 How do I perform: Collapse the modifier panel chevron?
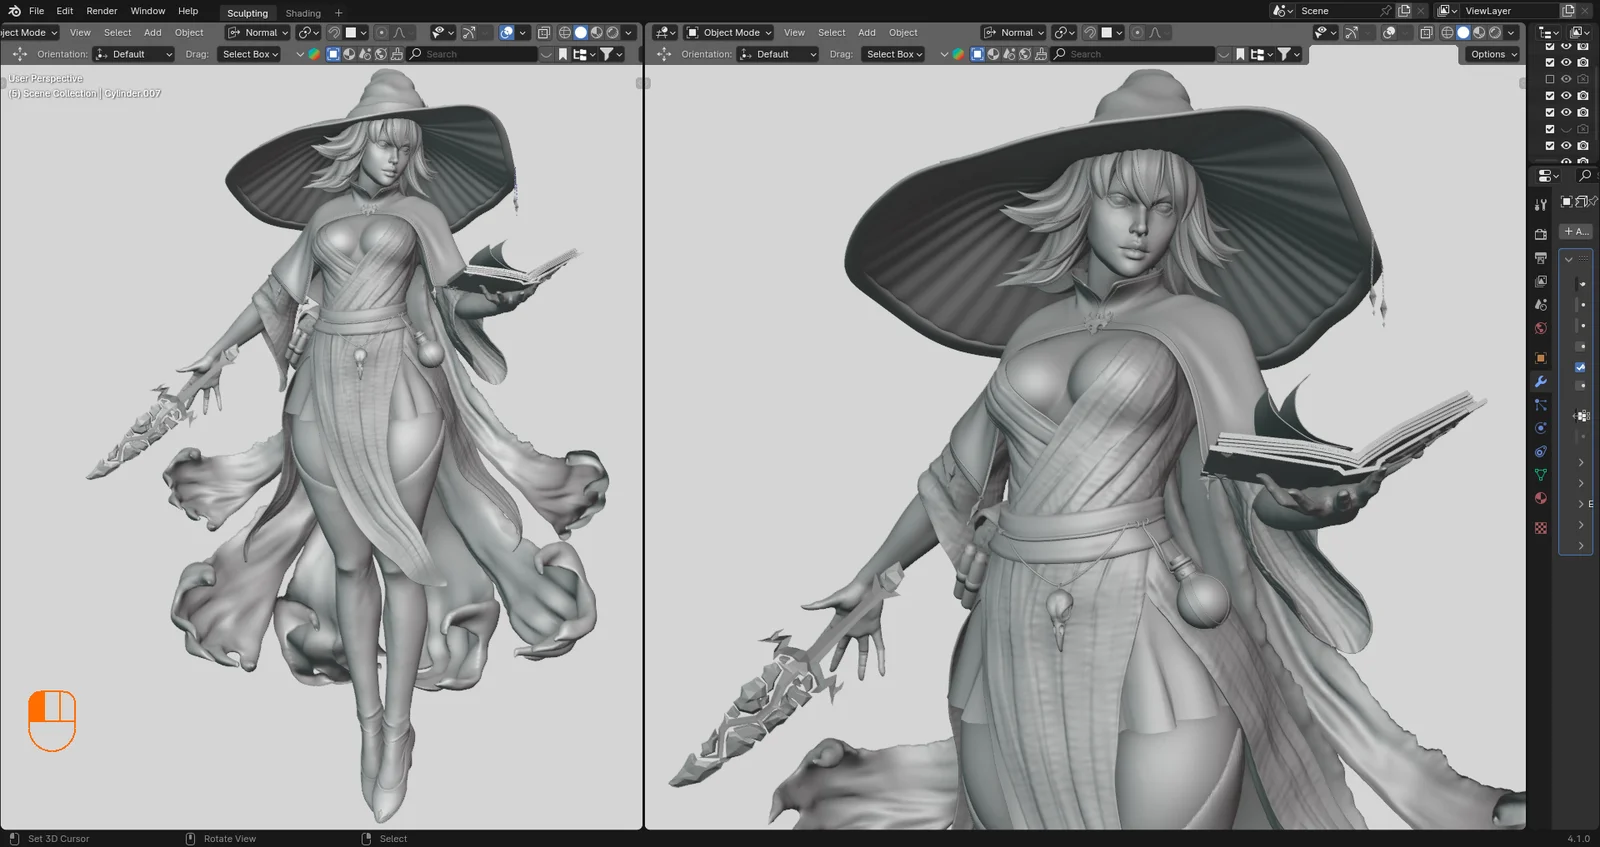pyautogui.click(x=1569, y=259)
